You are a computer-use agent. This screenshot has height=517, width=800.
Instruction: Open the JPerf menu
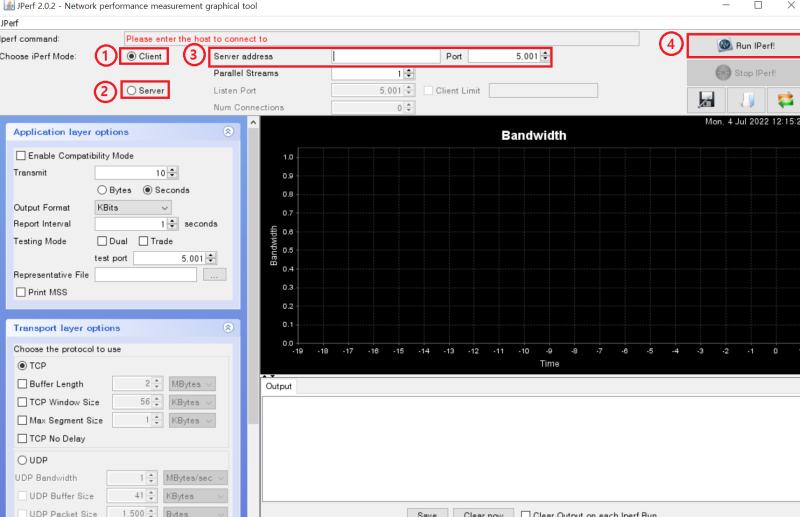(9, 23)
